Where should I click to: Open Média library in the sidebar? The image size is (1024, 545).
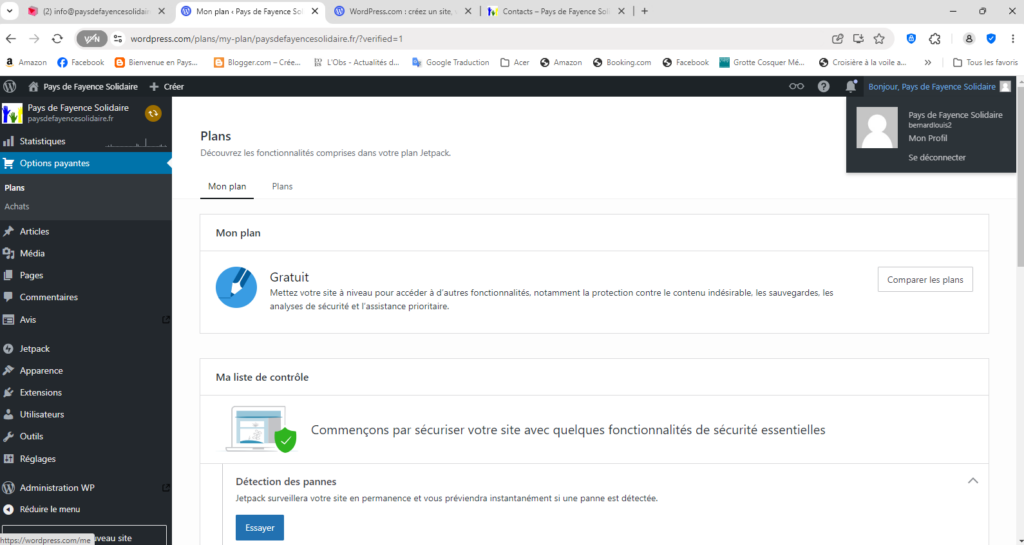(x=32, y=253)
